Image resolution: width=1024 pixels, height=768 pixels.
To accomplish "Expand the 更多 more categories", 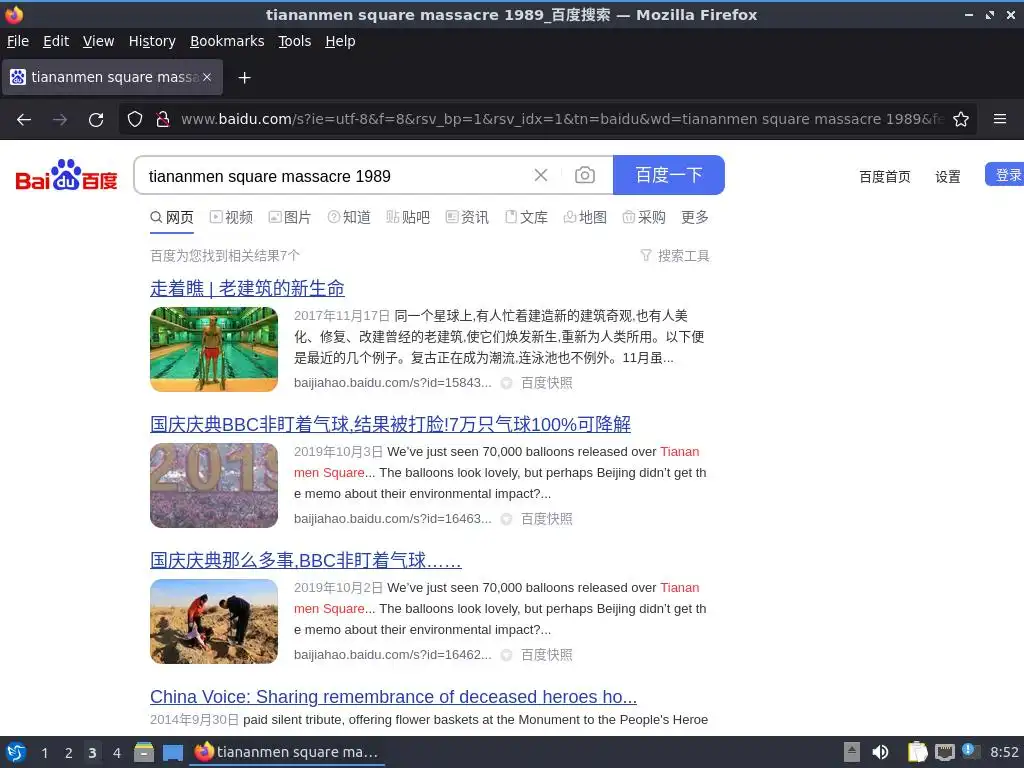I will tap(695, 217).
